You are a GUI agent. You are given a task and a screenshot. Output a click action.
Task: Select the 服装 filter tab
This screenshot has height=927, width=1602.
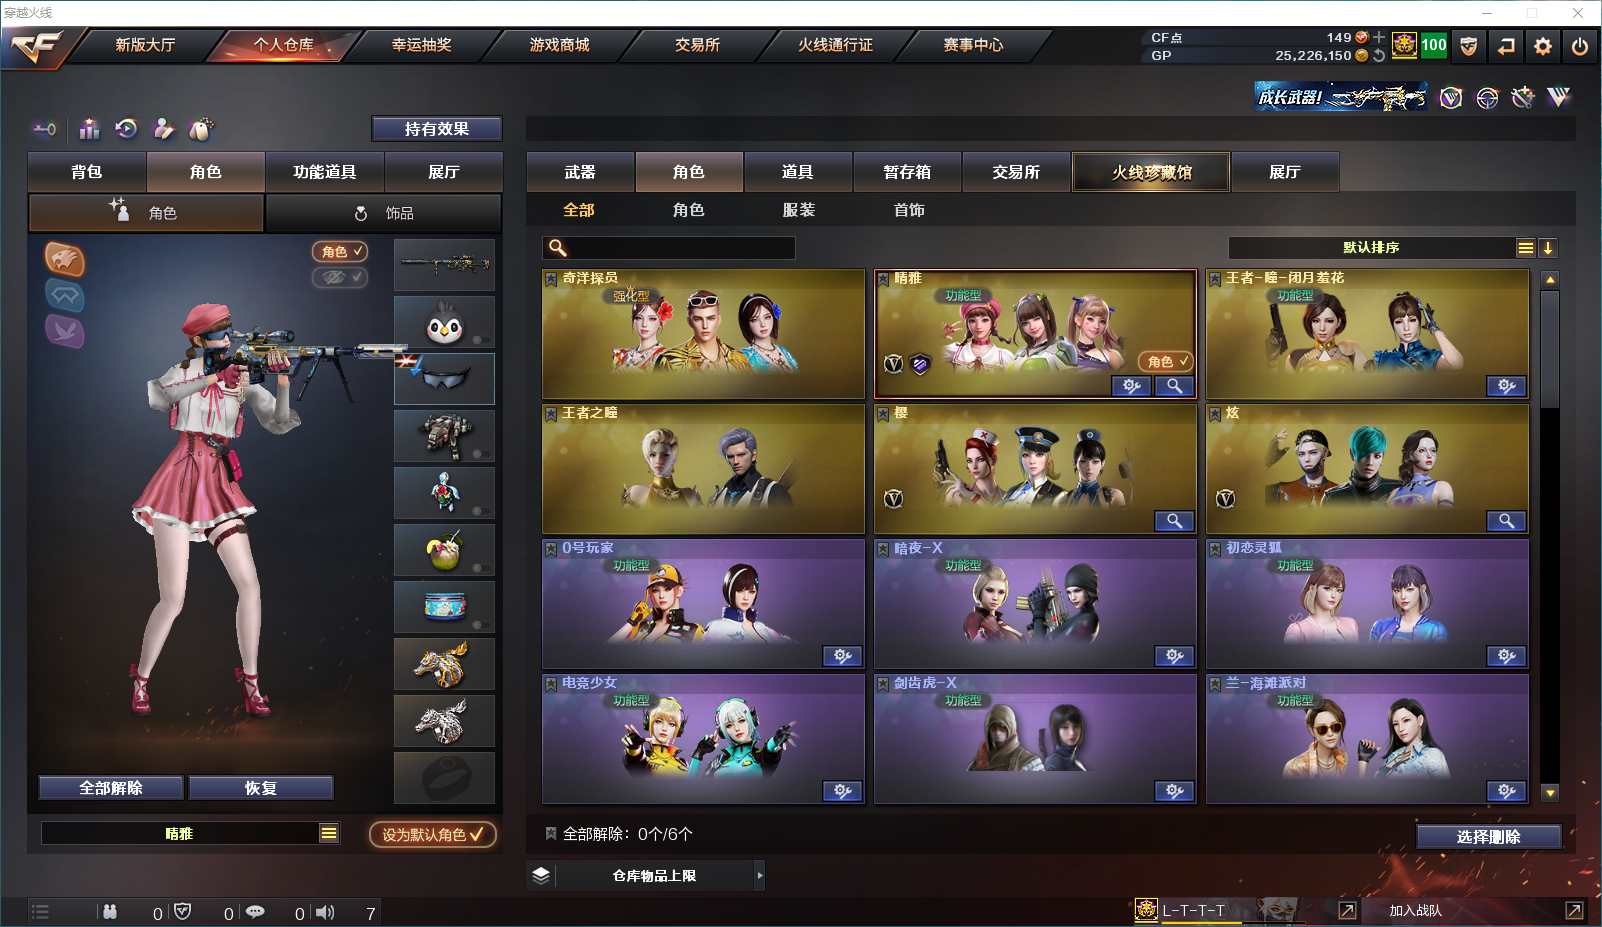(x=798, y=210)
